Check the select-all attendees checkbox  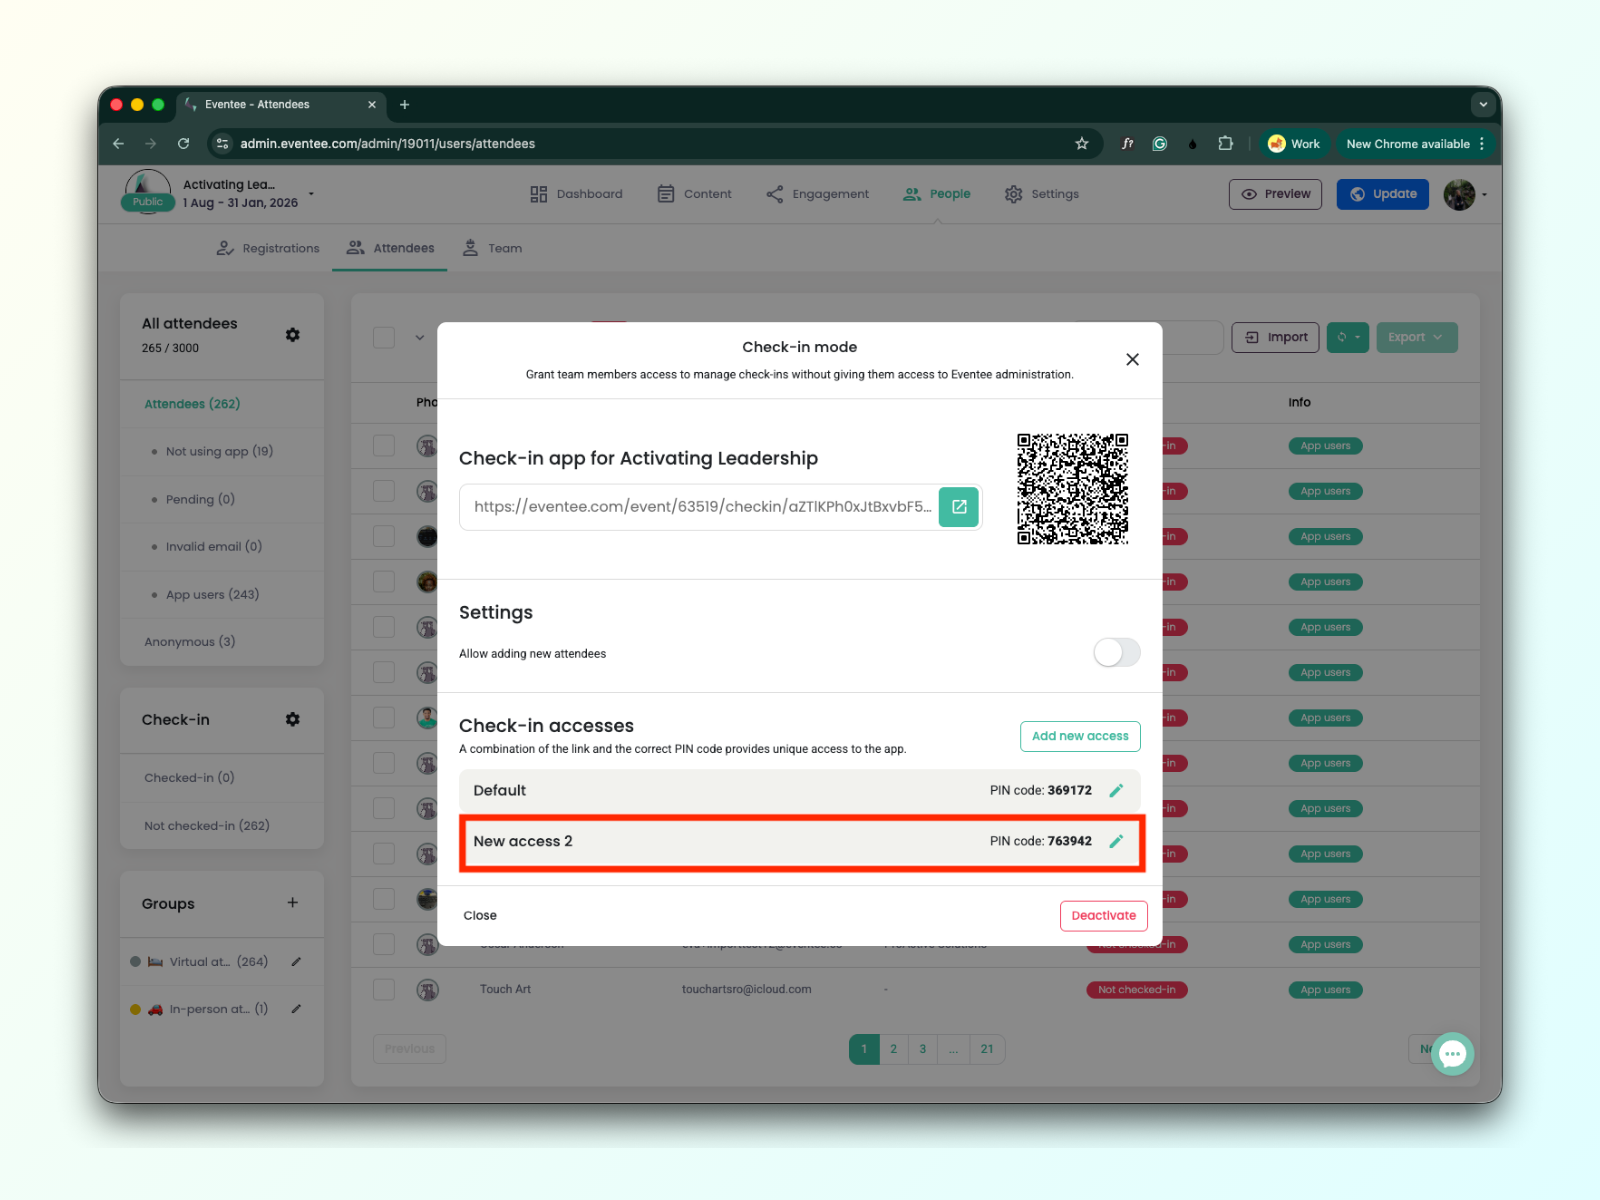(384, 338)
